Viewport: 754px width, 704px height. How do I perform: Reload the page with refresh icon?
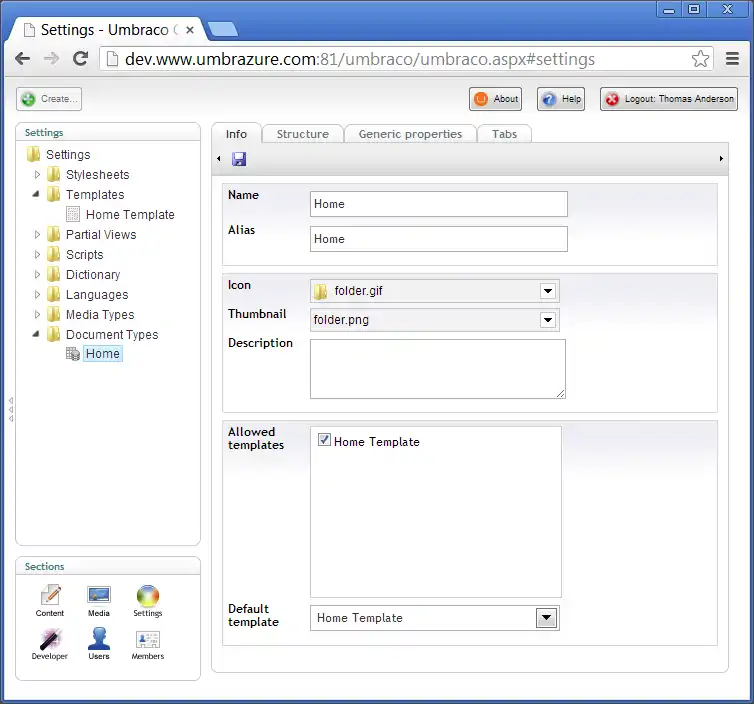(80, 59)
